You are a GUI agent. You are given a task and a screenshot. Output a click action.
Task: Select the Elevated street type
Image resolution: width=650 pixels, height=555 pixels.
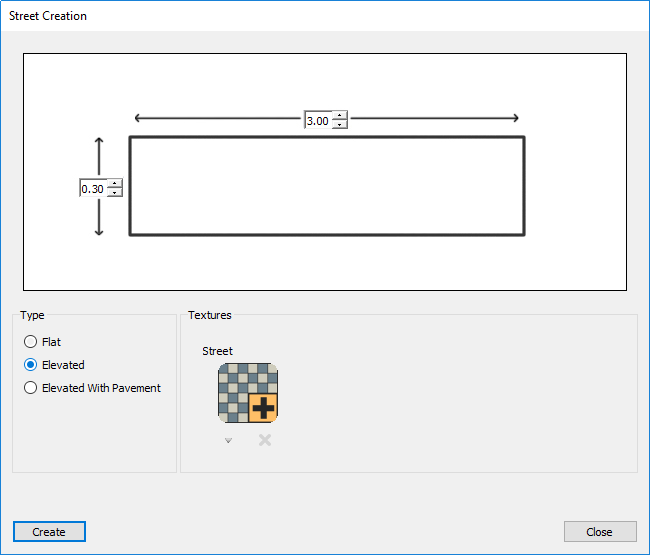coord(54,365)
